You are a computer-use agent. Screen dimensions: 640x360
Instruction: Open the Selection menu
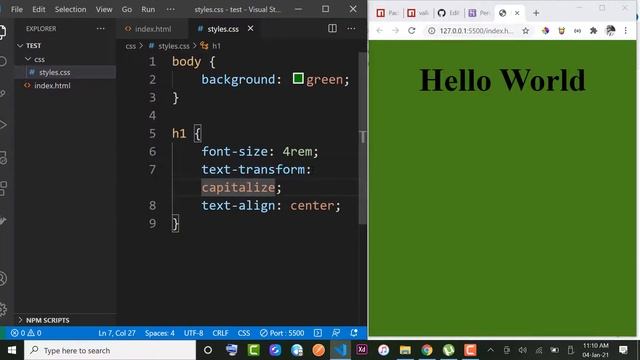(70, 9)
